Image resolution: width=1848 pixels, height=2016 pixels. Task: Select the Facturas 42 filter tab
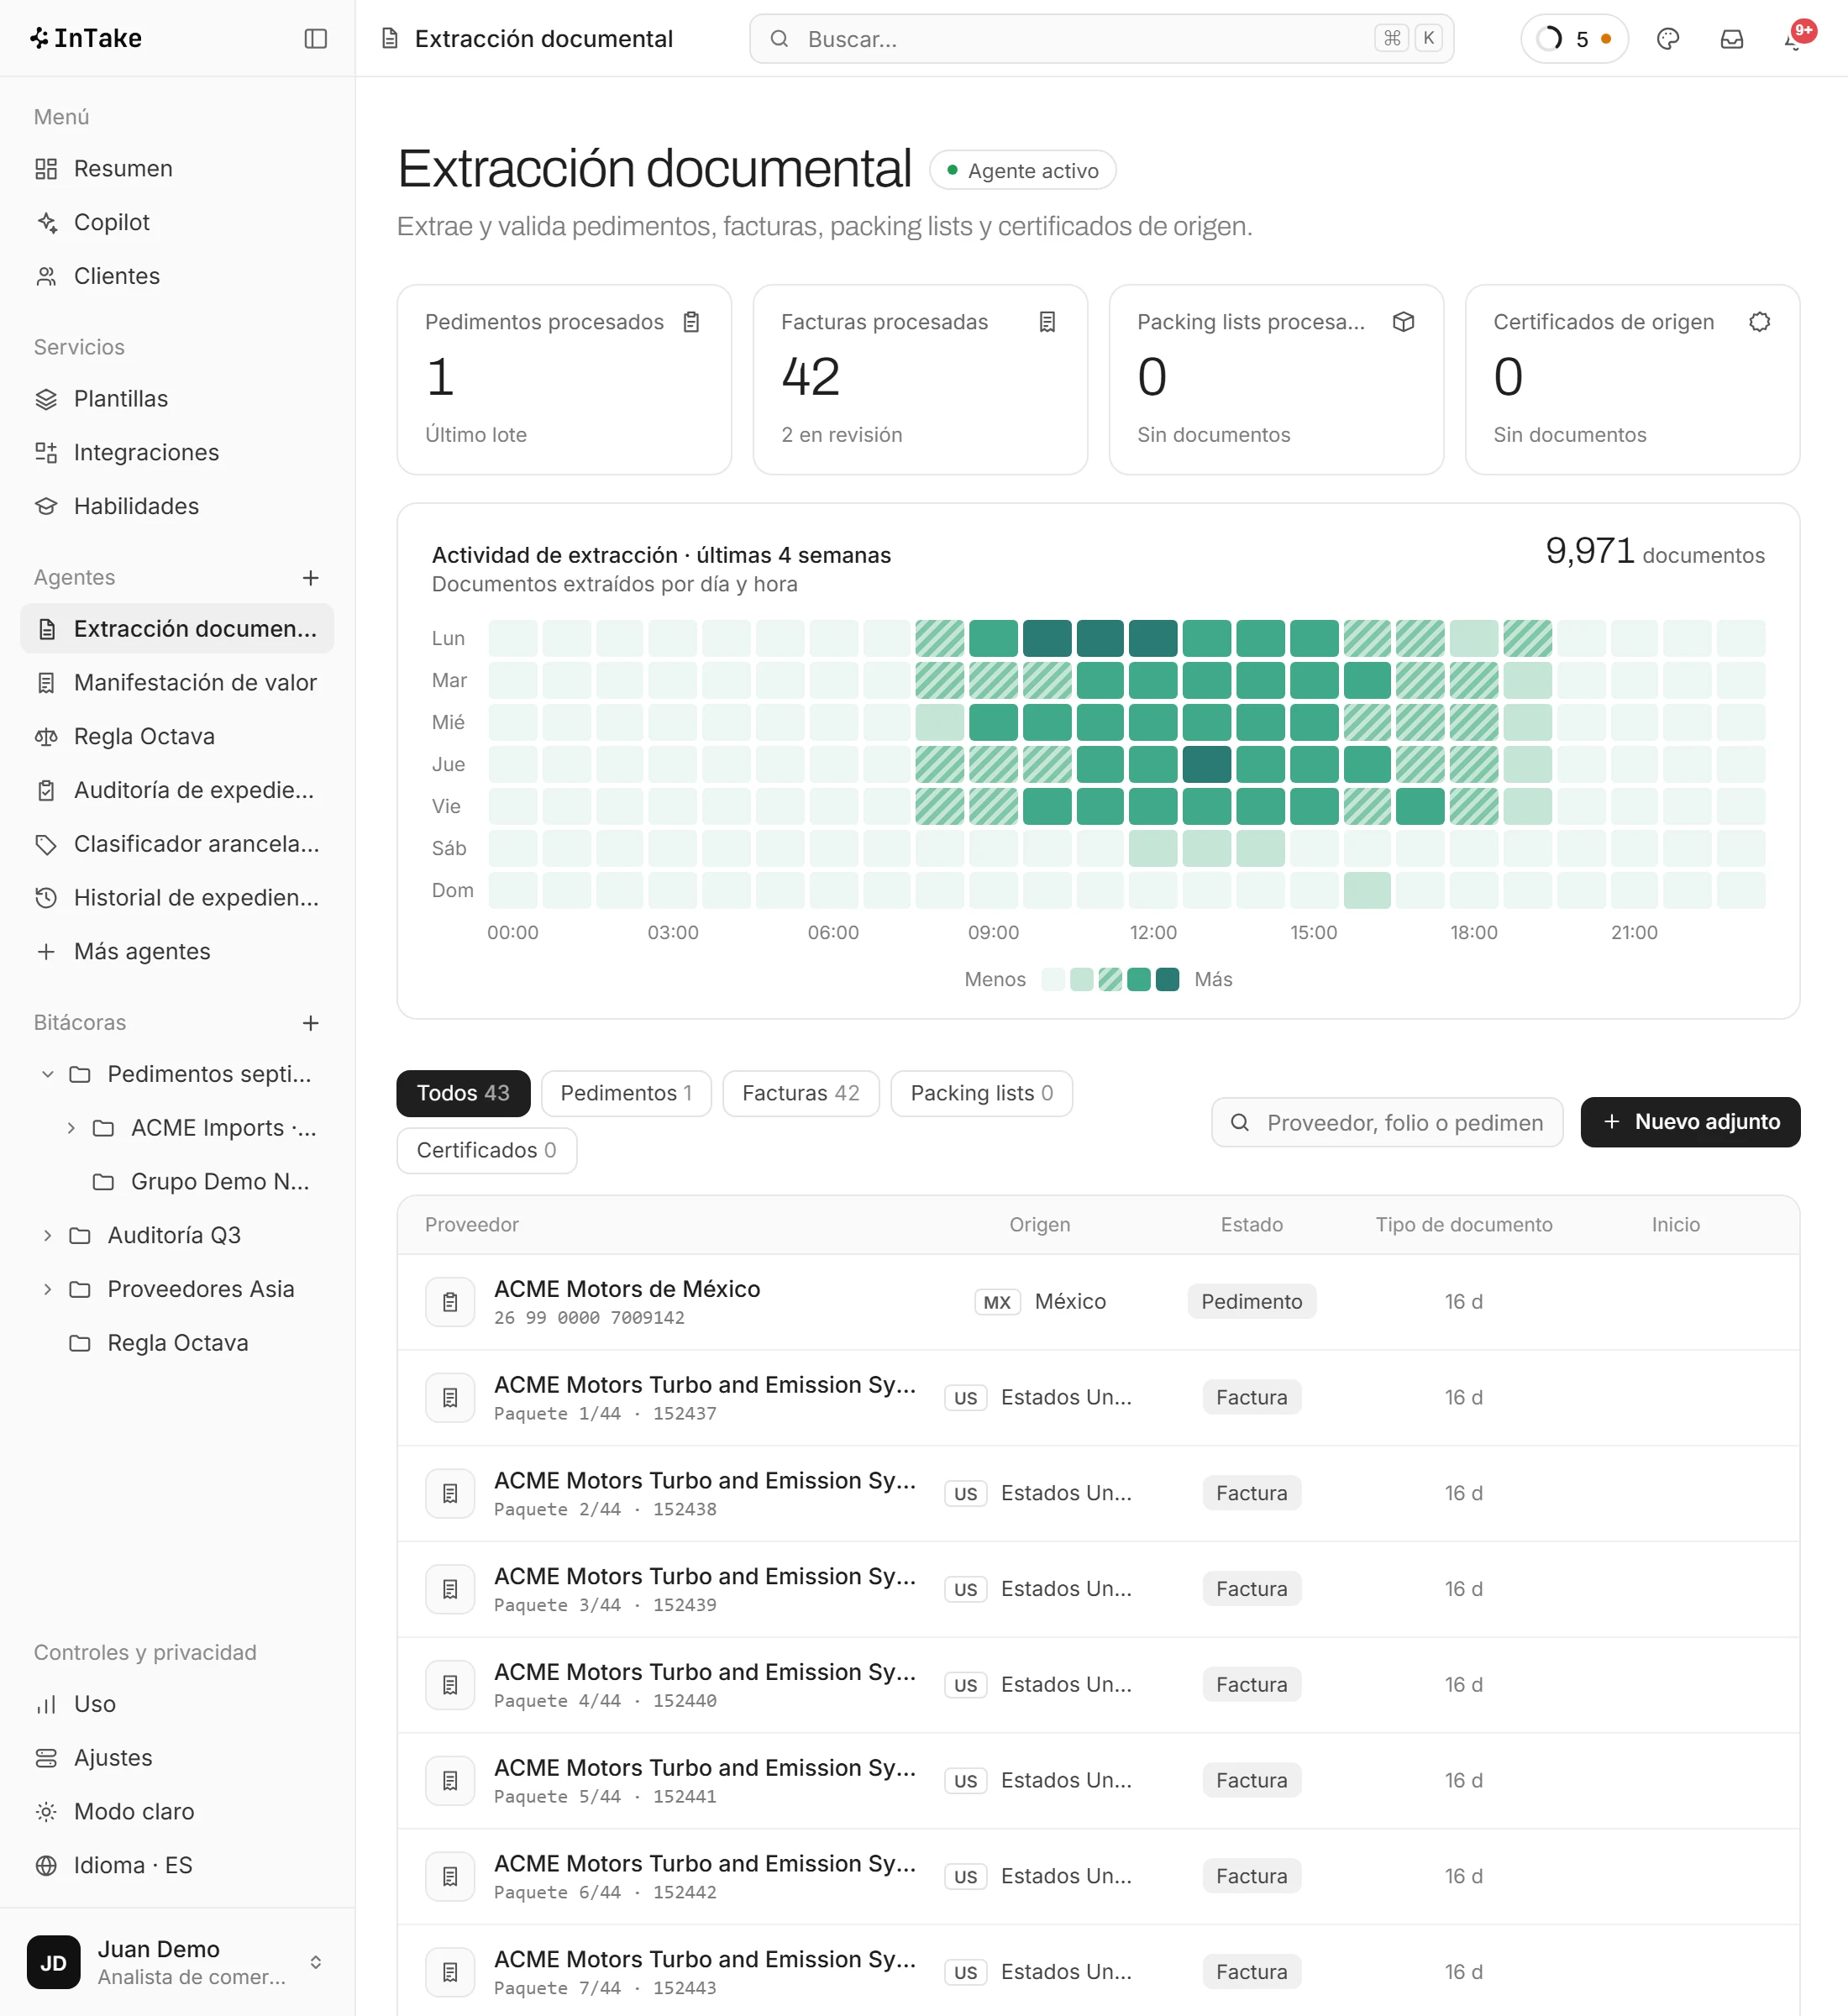(800, 1093)
